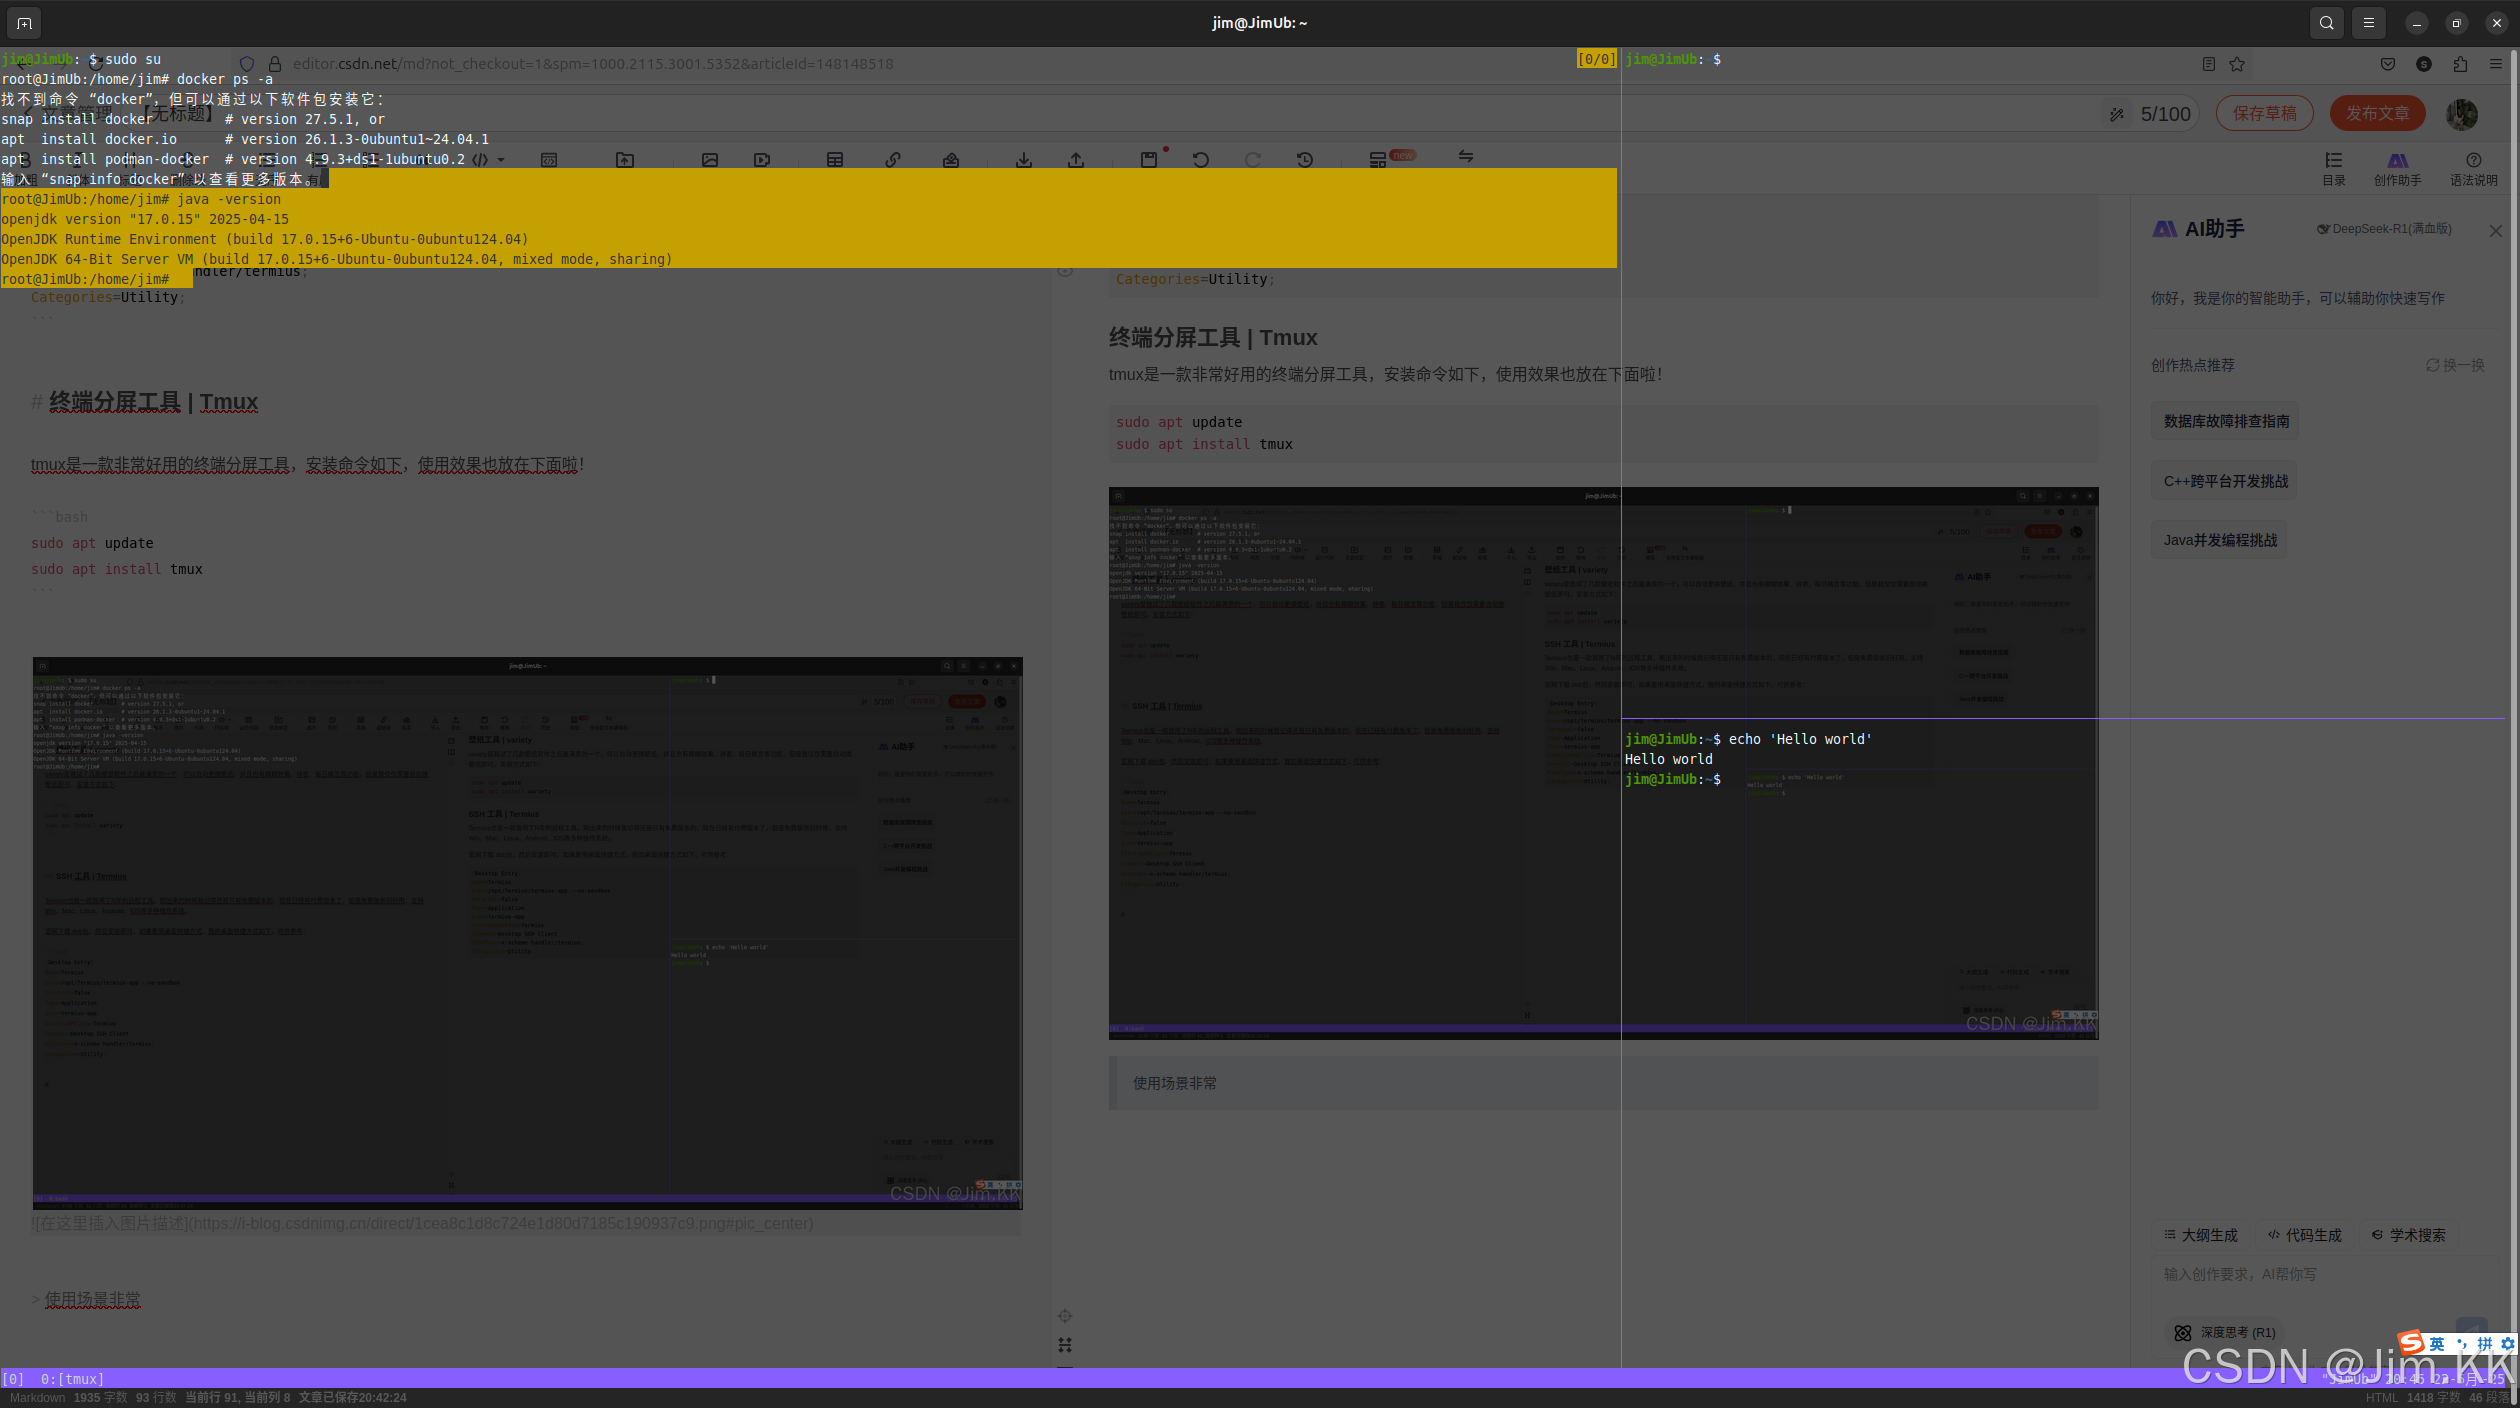2520x1408 pixels.
Task: Select the 大纲生成 tab
Action: point(2200,1235)
